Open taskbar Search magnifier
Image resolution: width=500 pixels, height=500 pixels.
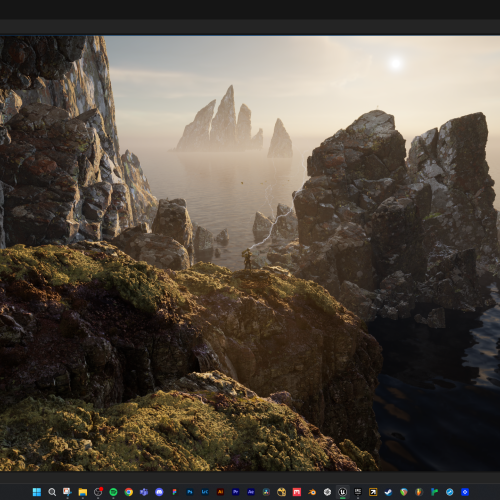52,492
